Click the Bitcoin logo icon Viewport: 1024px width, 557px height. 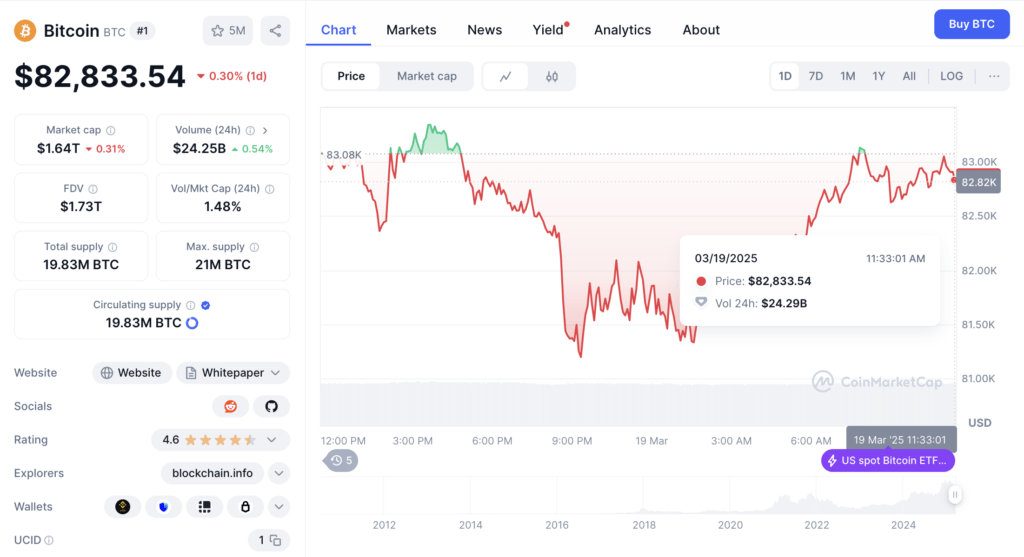(x=25, y=31)
